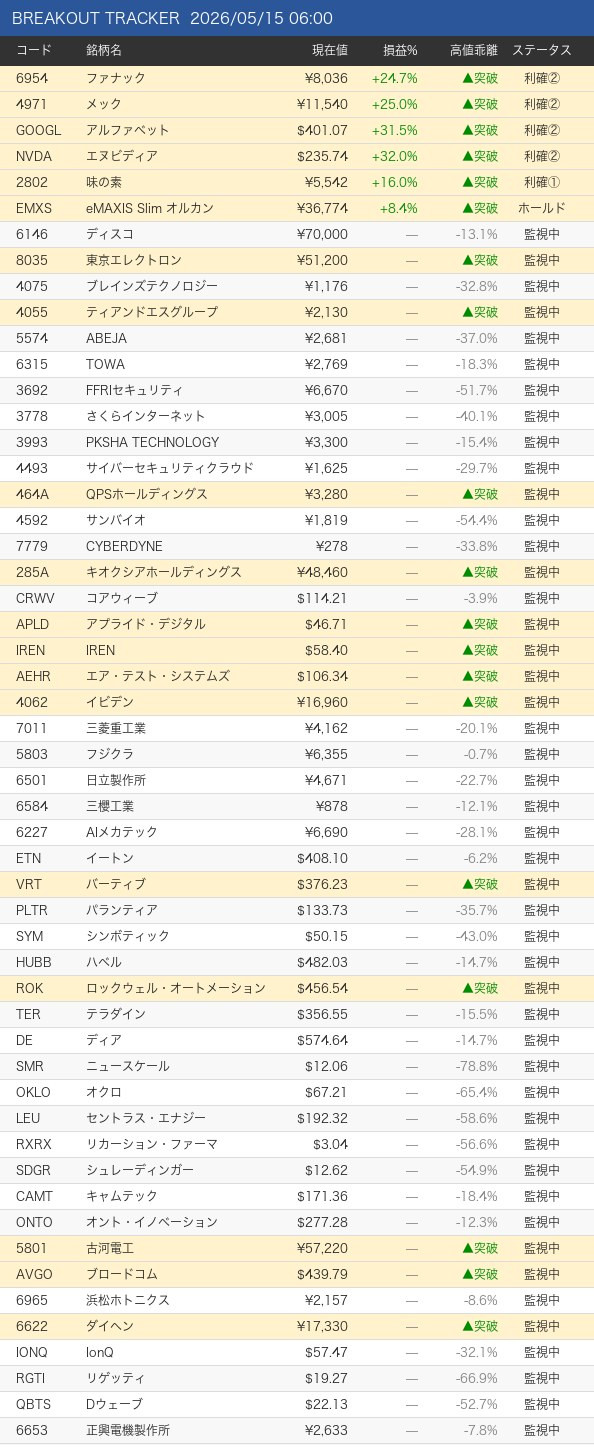Image resolution: width=594 pixels, height=1456 pixels.
Task: Click 正興電機製作所 stock name
Action: coord(128,1430)
